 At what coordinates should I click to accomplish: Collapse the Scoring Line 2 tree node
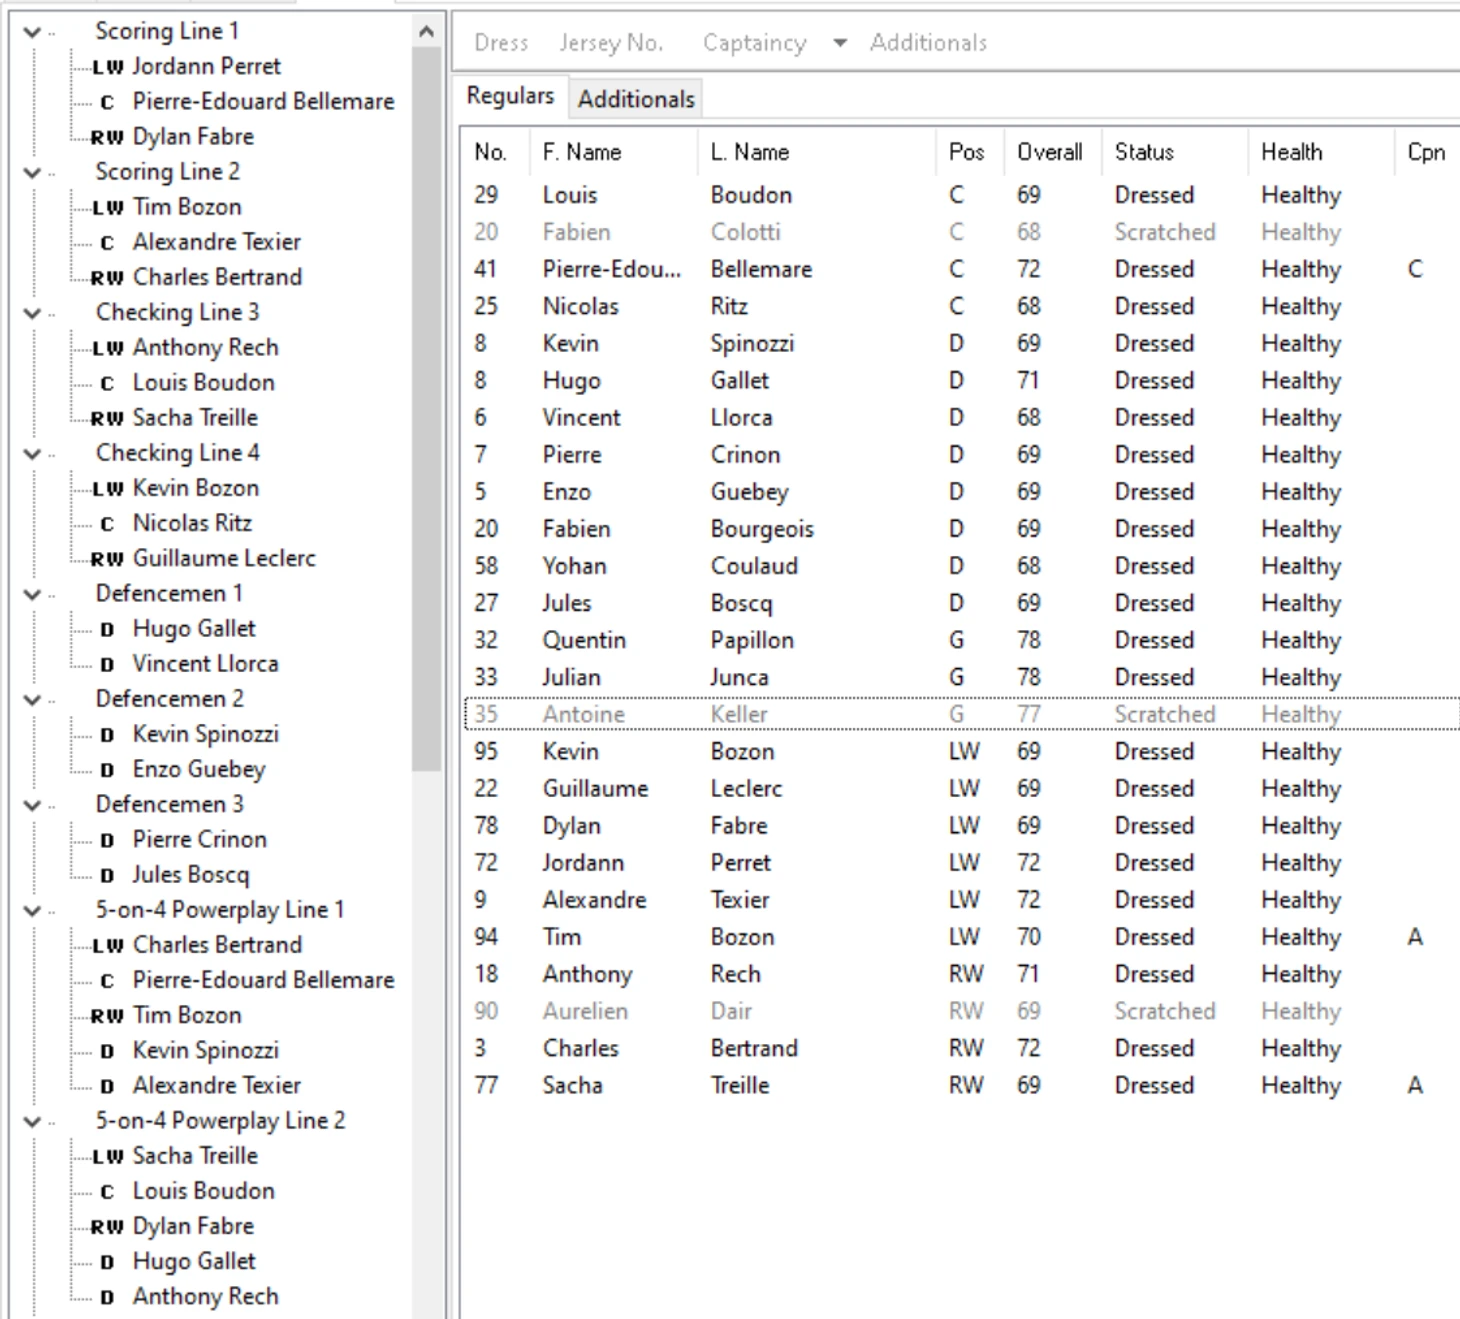(32, 172)
